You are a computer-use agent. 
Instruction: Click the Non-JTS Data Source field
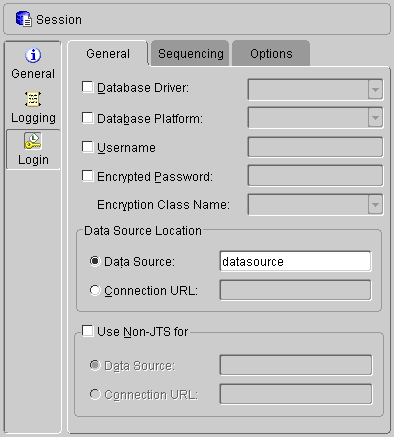pos(296,365)
